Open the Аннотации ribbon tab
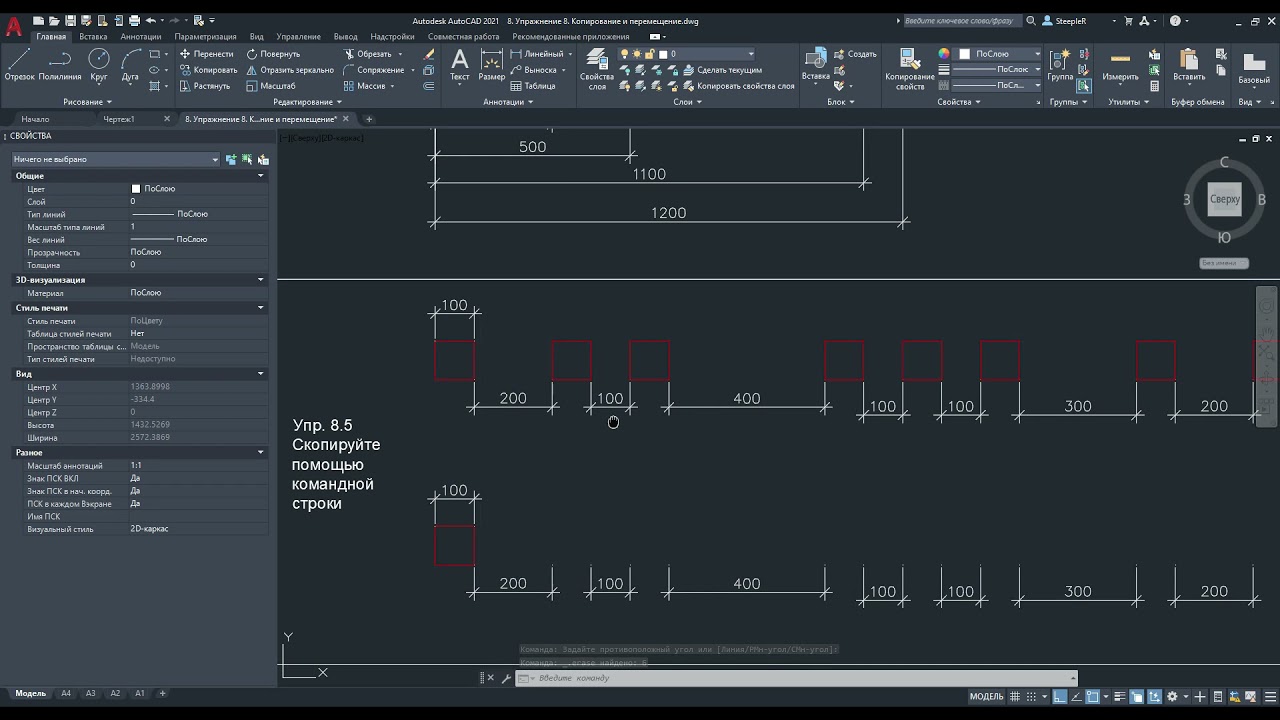This screenshot has width=1280, height=720. 140,37
